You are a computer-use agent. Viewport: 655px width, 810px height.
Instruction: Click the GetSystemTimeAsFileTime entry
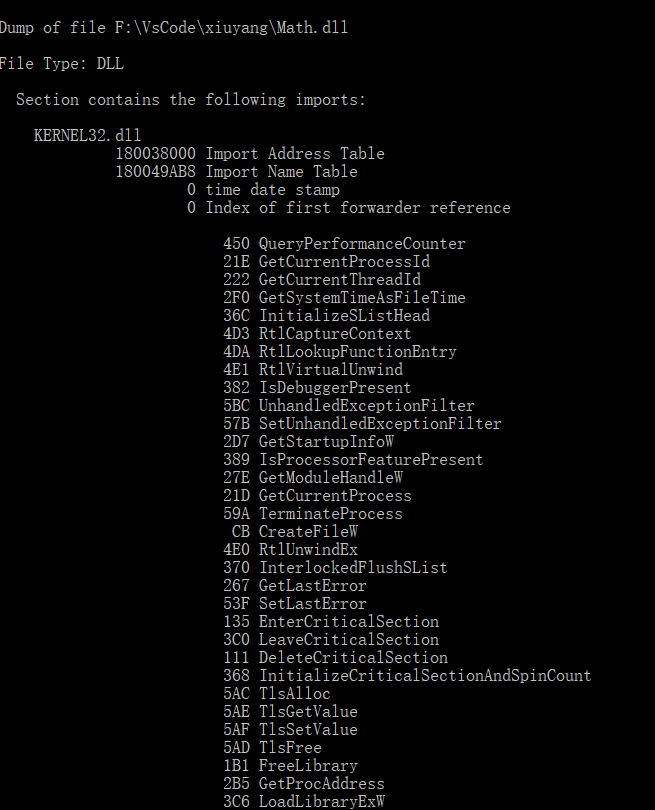pyautogui.click(x=361, y=298)
